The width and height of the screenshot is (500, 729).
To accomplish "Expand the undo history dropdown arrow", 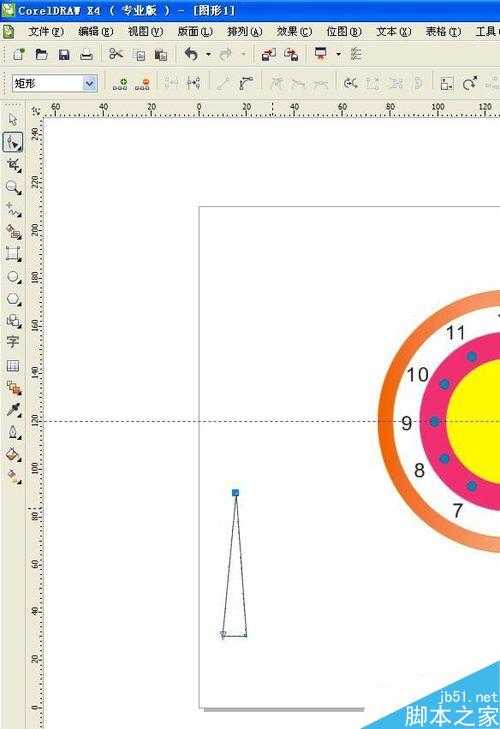I will [x=208, y=54].
